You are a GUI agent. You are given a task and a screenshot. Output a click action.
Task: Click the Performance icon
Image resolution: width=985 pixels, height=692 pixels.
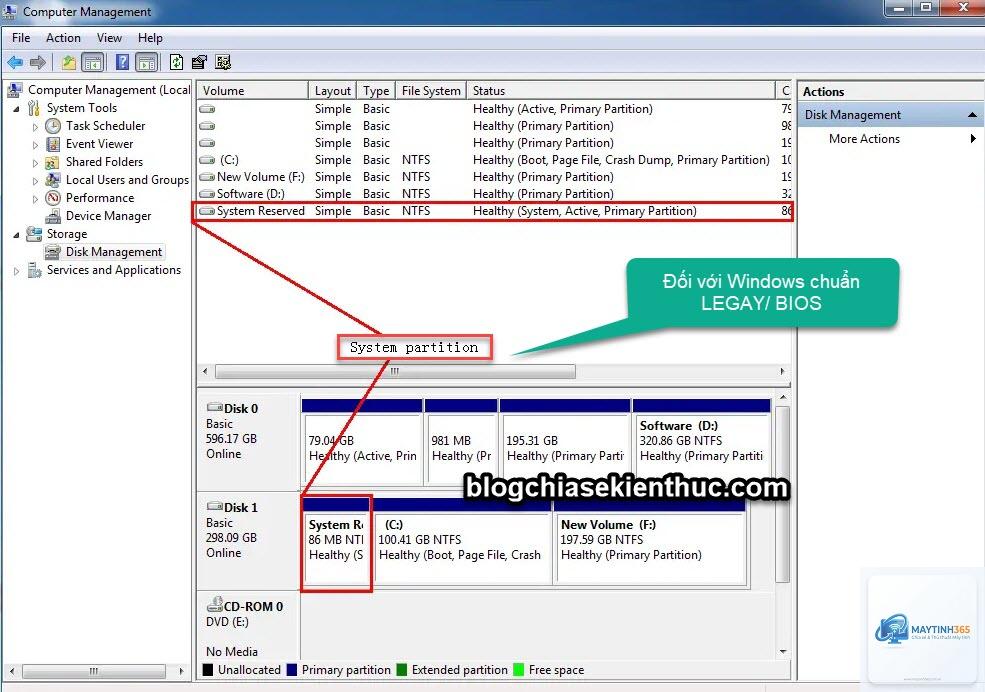click(53, 198)
